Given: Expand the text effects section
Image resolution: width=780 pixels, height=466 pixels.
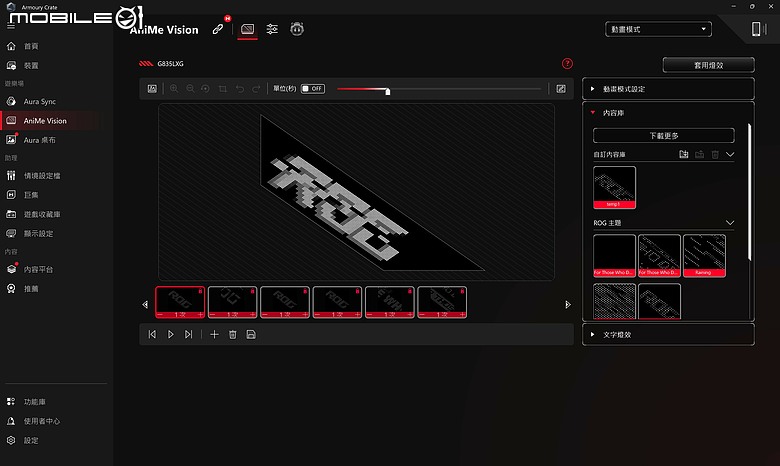Looking at the screenshot, I should [x=668, y=335].
